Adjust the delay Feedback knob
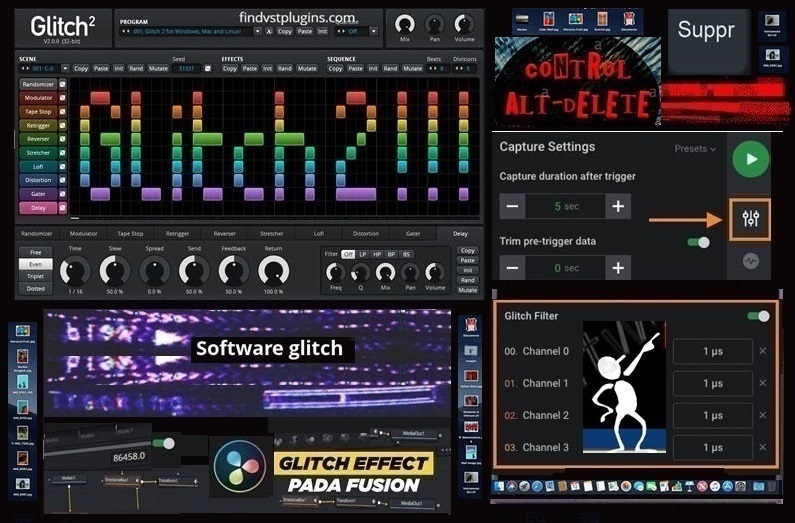This screenshot has height=523, width=795. pos(233,270)
